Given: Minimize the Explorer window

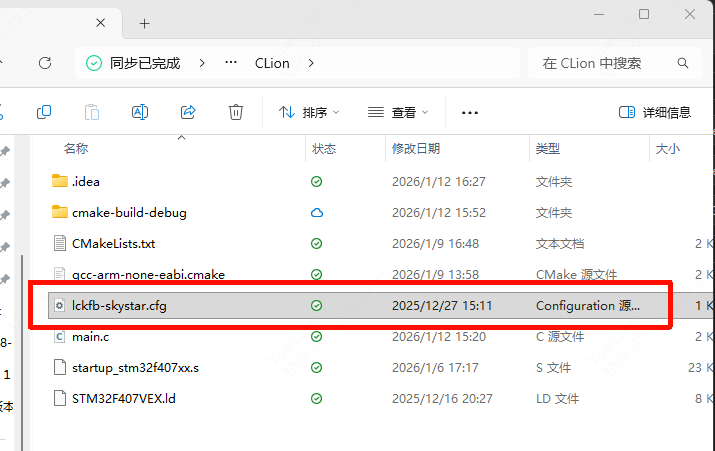Looking at the screenshot, I should [599, 15].
